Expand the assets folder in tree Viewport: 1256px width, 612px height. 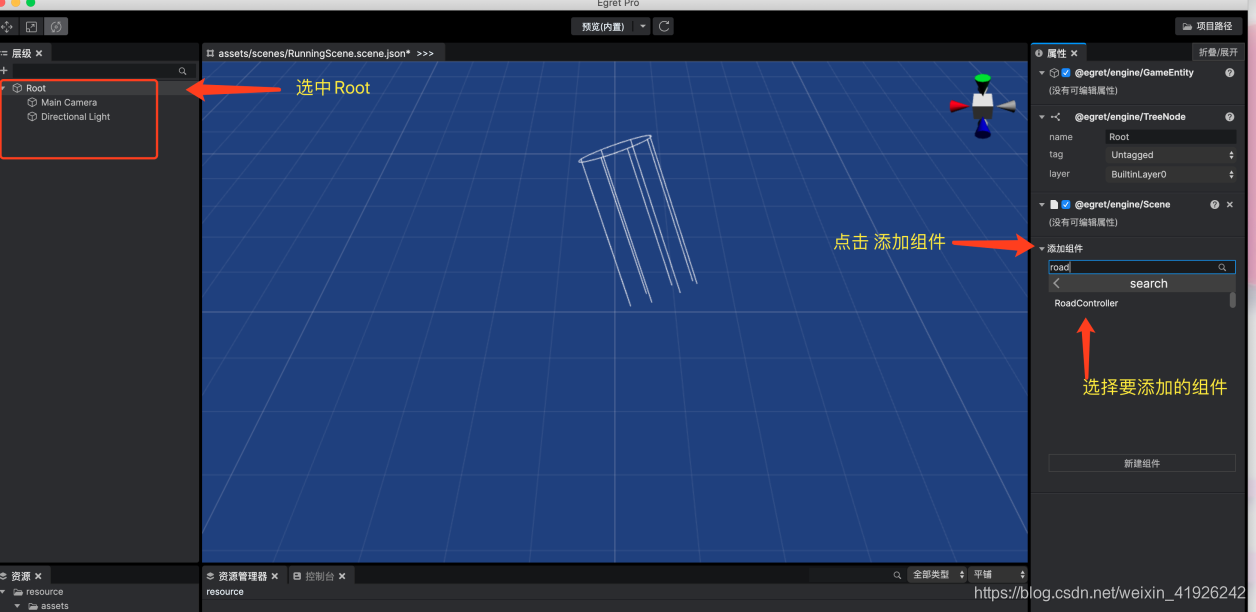(17, 606)
